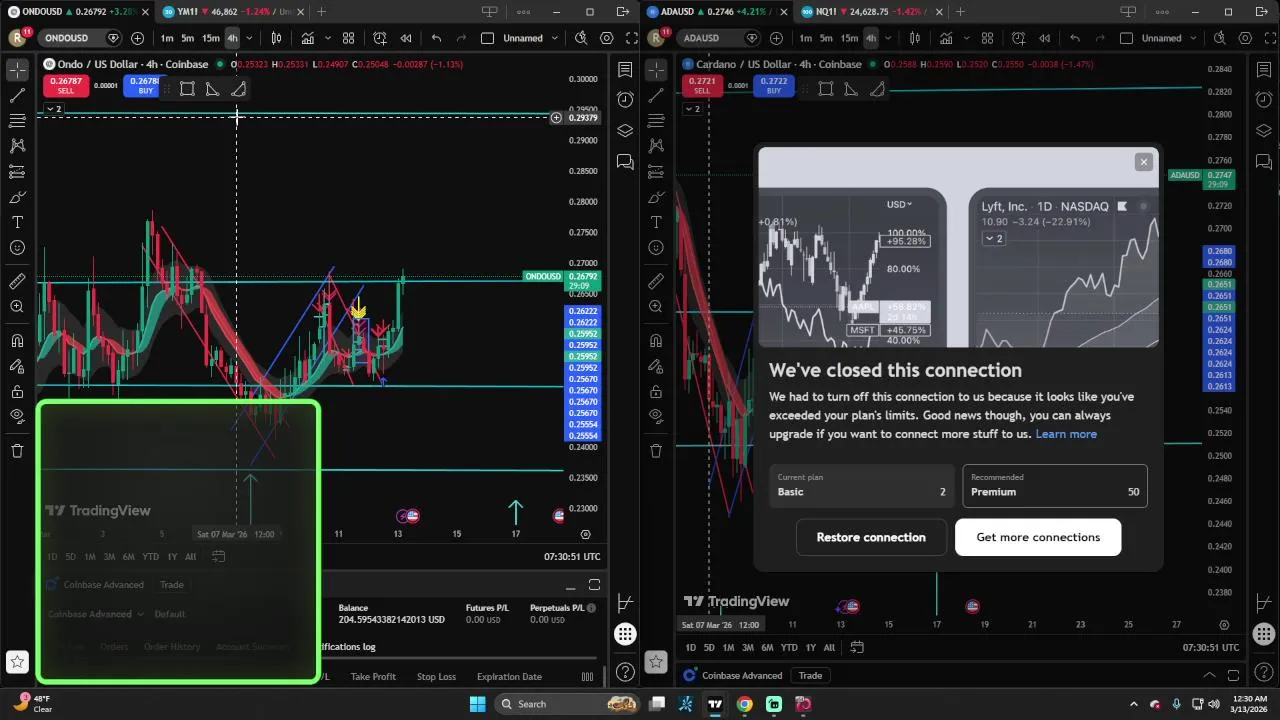1280x720 pixels.
Task: Open the patterns drawing tools in ONDOUSD window
Action: [x=17, y=146]
